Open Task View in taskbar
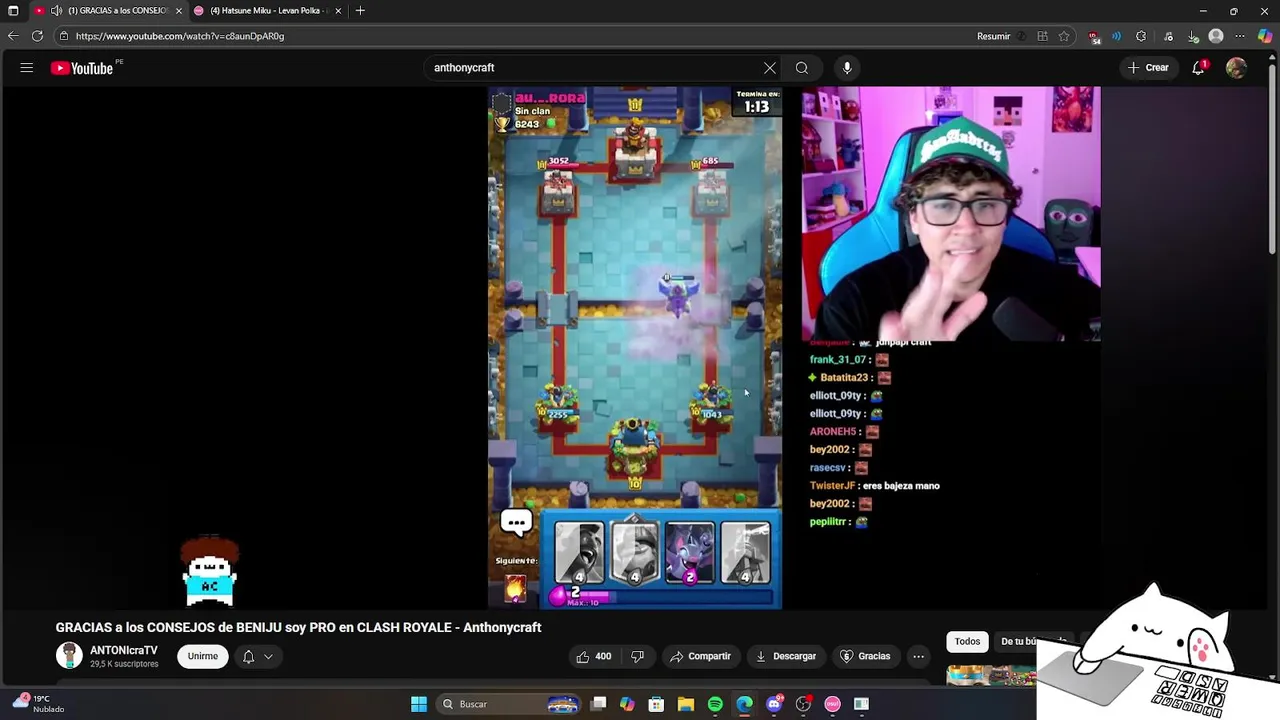Screen dimensions: 1280x720 tap(598, 704)
